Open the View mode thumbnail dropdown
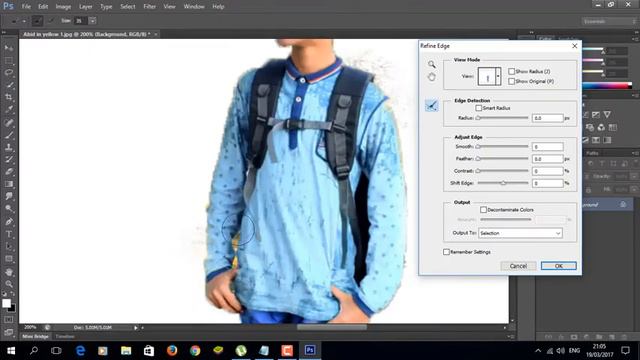 [498, 76]
